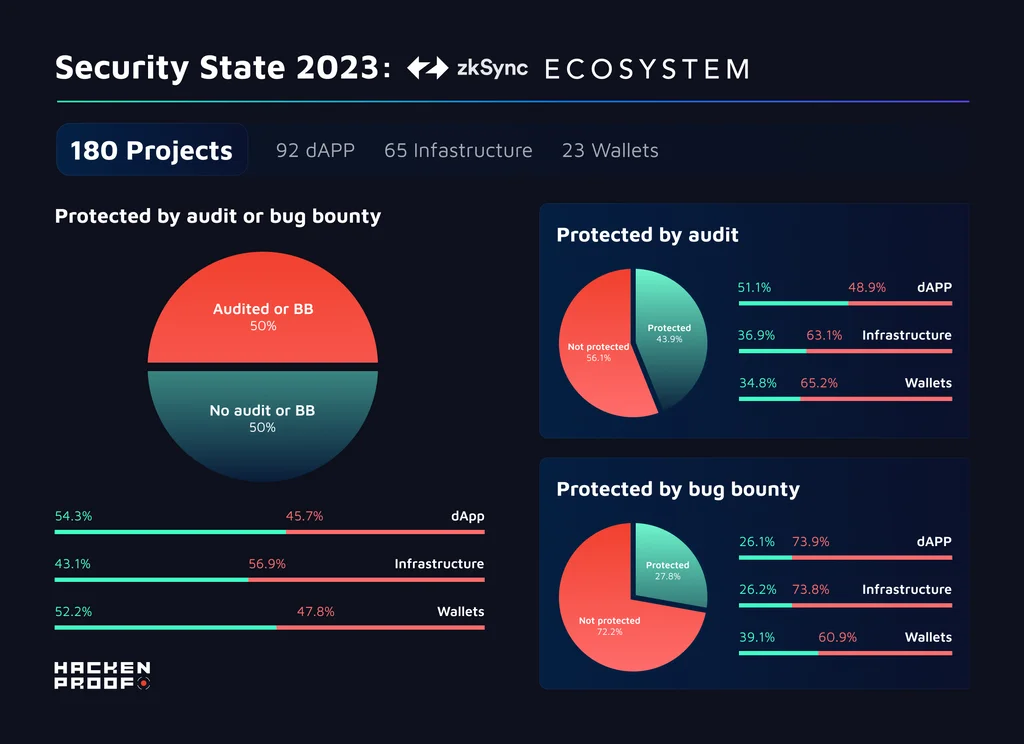Click the zkSync double-arrow logo icon
Screen dimensions: 1024x744
(428, 68)
